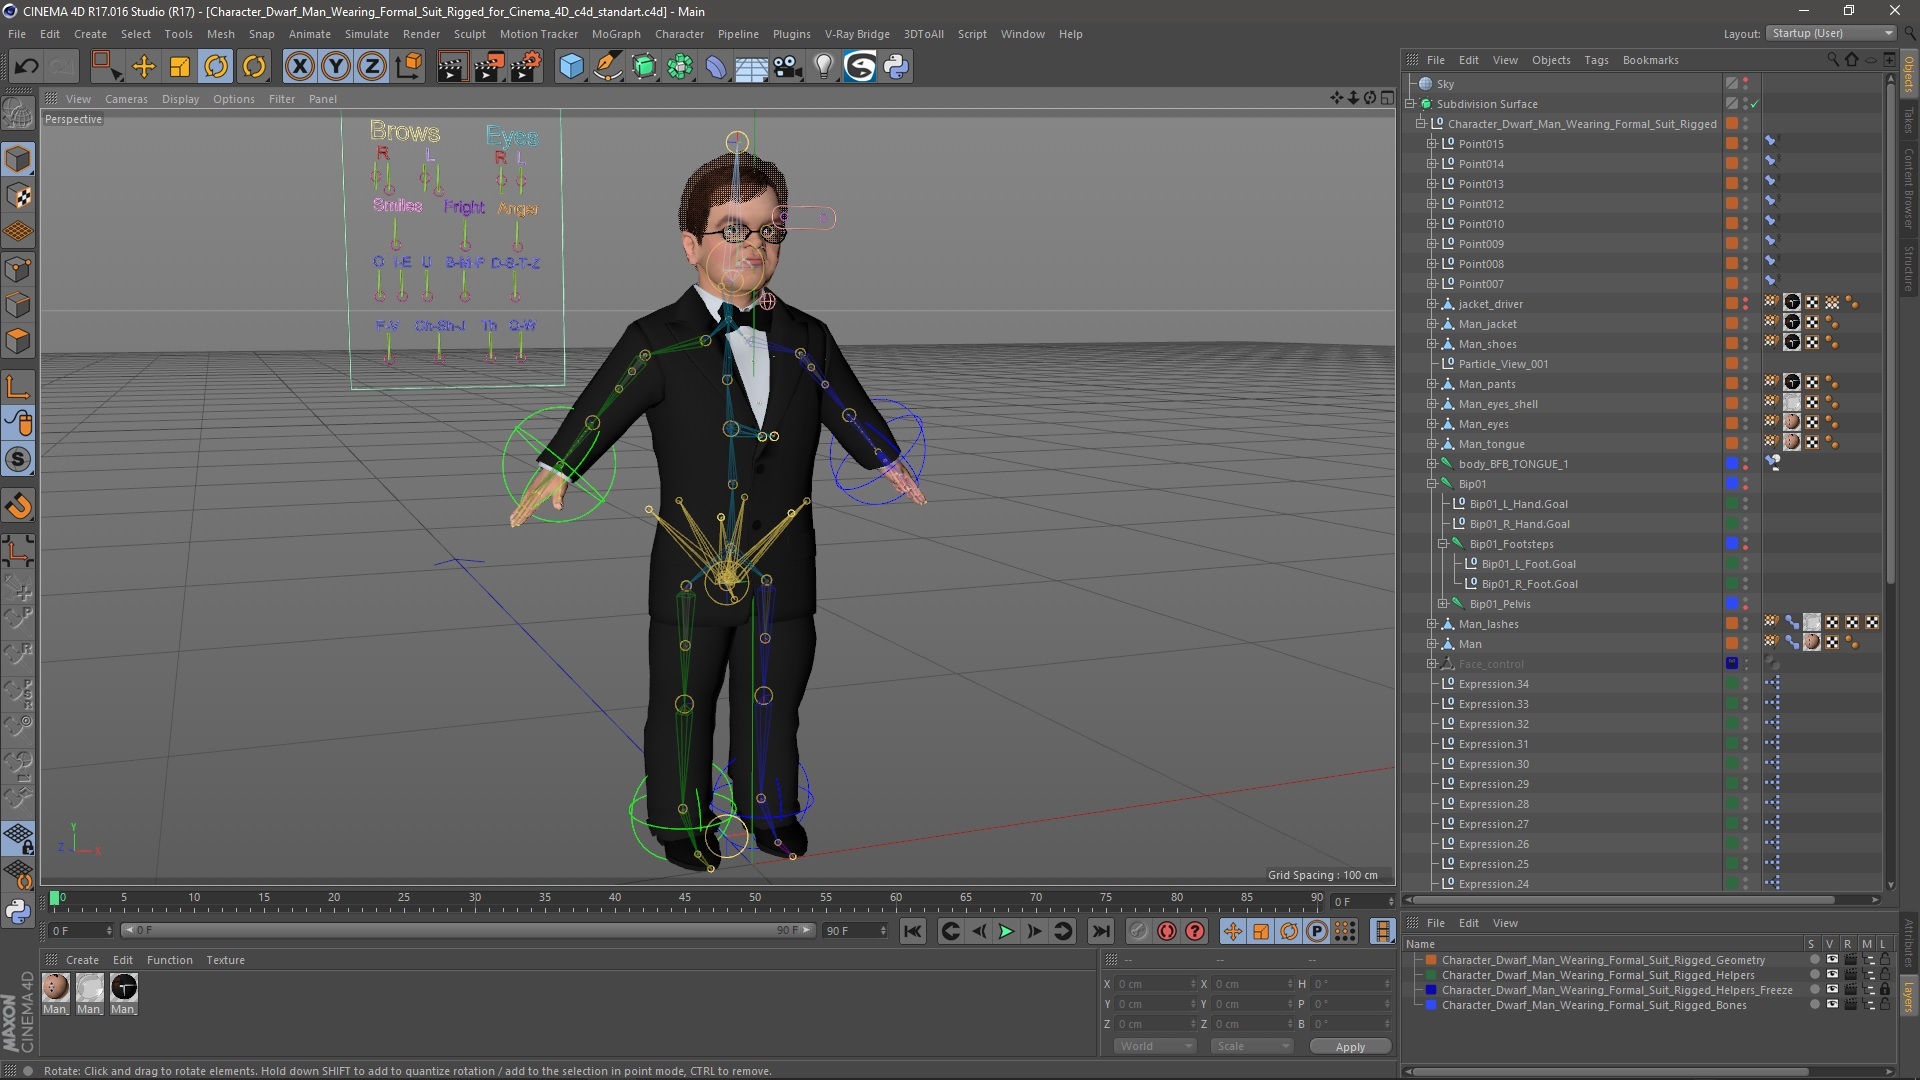The height and width of the screenshot is (1080, 1920).
Task: Open the Scale mode dropdown
Action: pyautogui.click(x=1251, y=1046)
